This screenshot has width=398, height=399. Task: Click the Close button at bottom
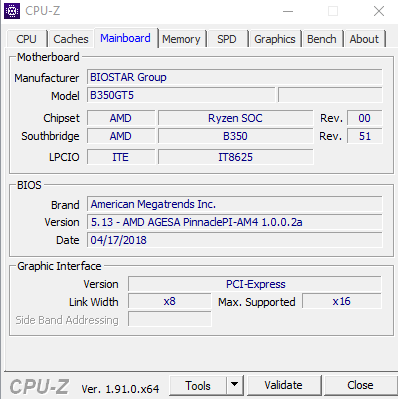(x=360, y=385)
